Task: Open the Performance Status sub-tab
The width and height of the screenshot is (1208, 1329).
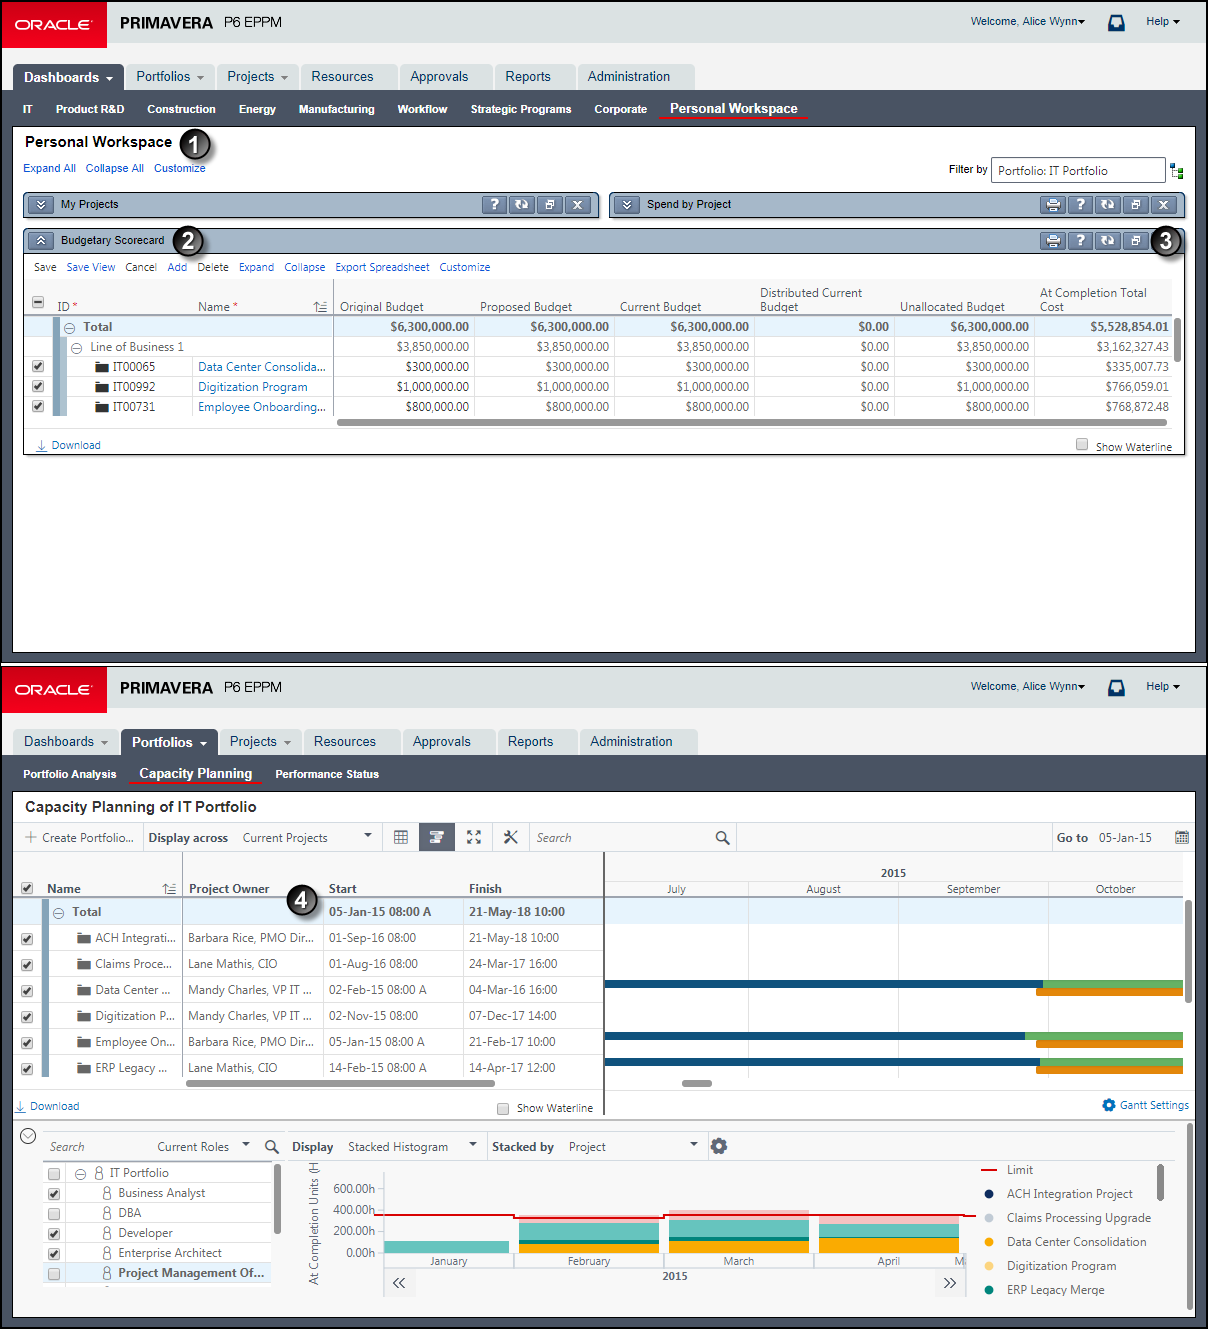Action: (x=327, y=774)
